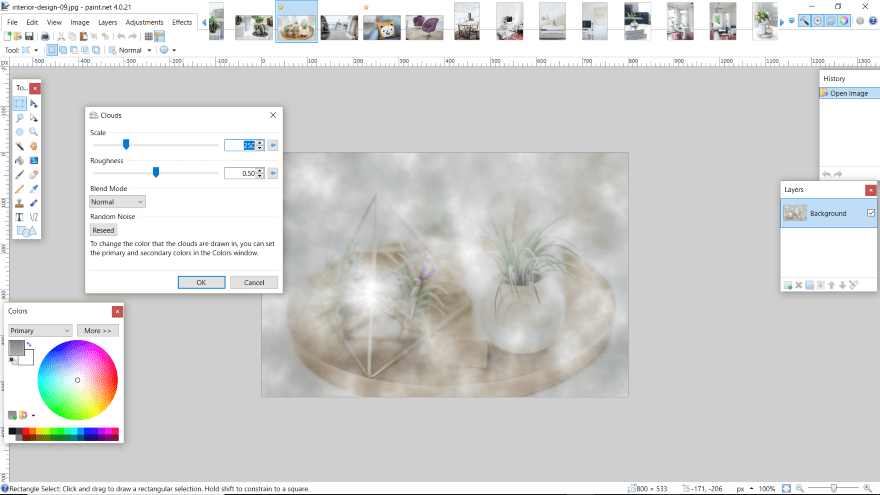Select the Lasso Select tool
Screen dimensions: 880x495
20,118
